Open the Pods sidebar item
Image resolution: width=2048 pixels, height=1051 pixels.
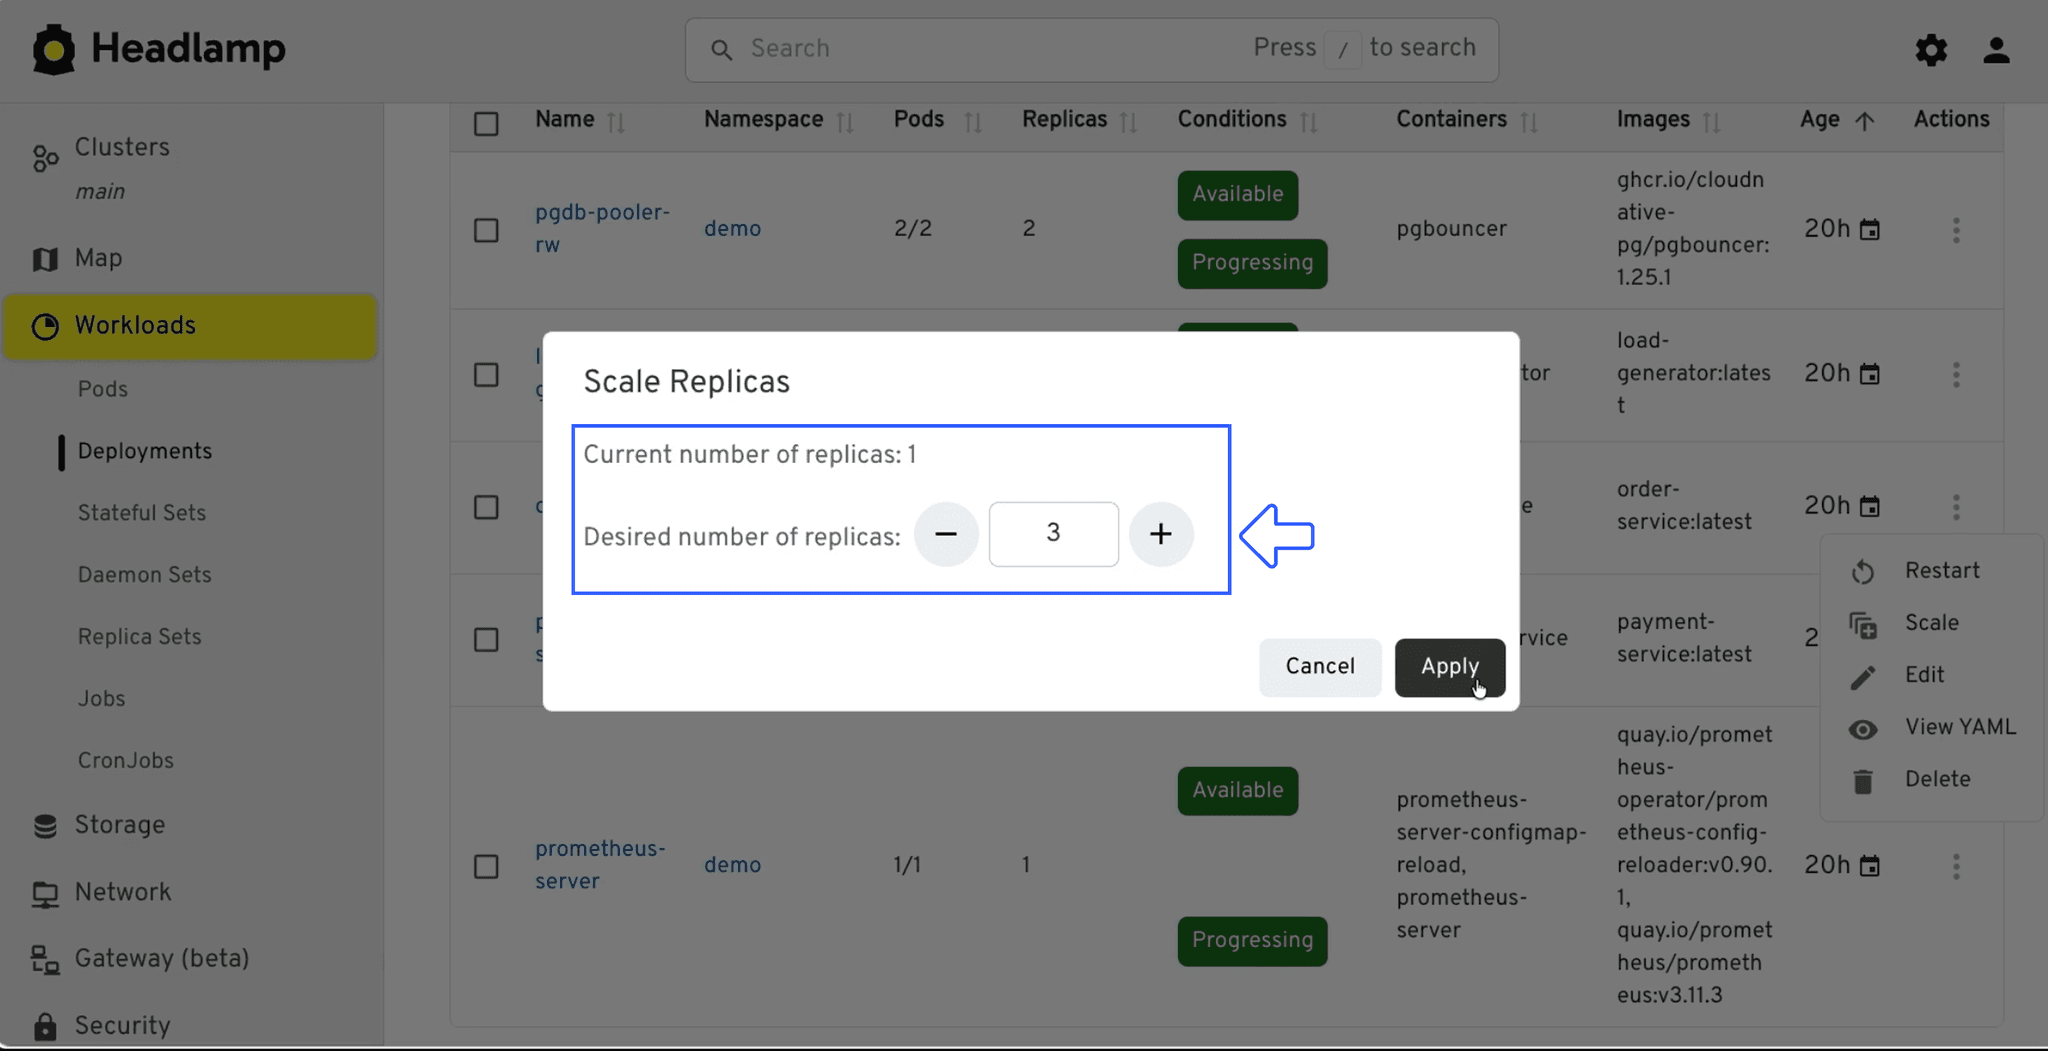click(103, 390)
